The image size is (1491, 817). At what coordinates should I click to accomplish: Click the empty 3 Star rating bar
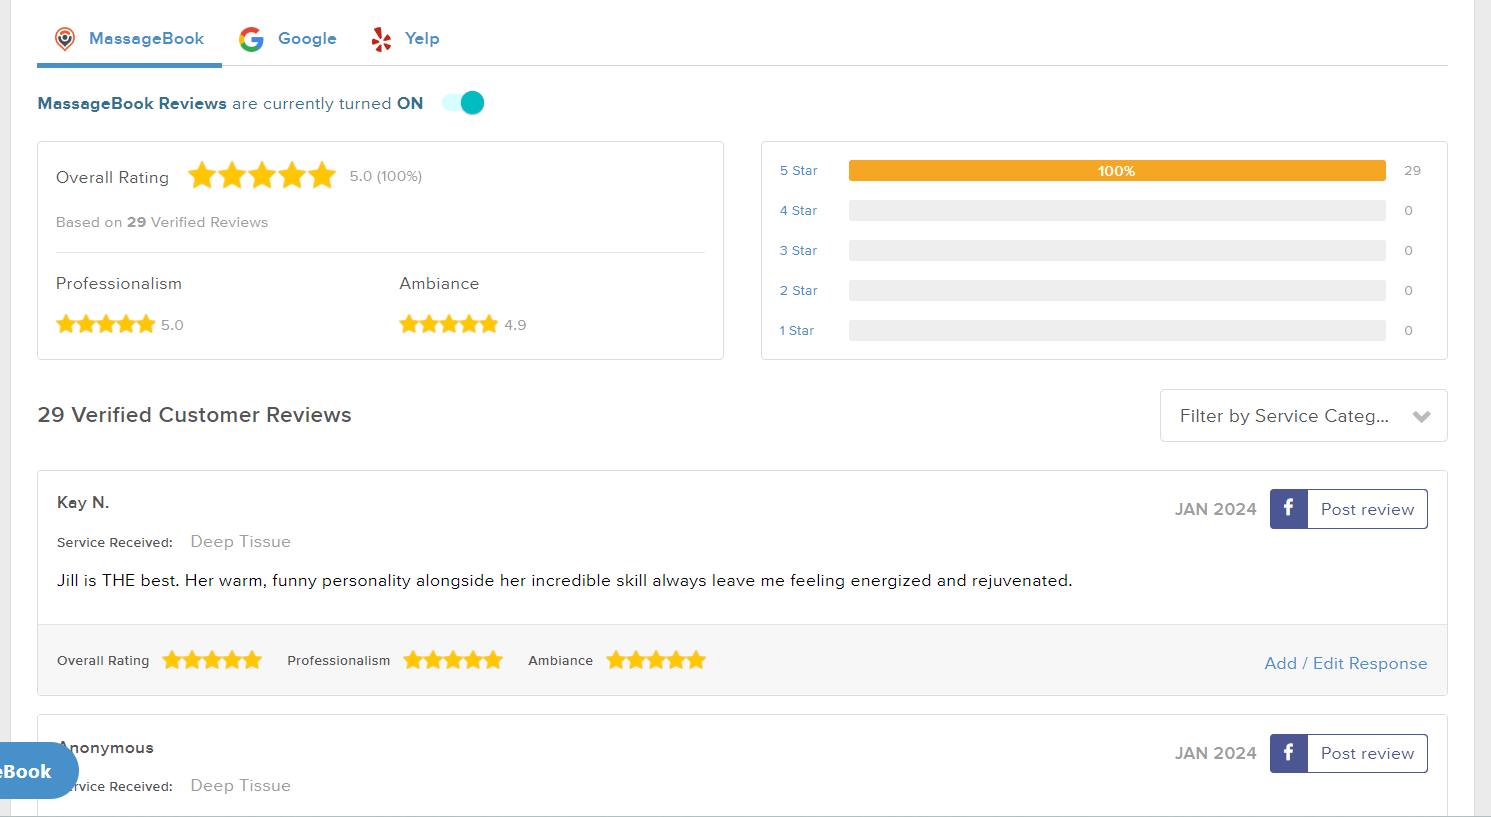(1117, 251)
